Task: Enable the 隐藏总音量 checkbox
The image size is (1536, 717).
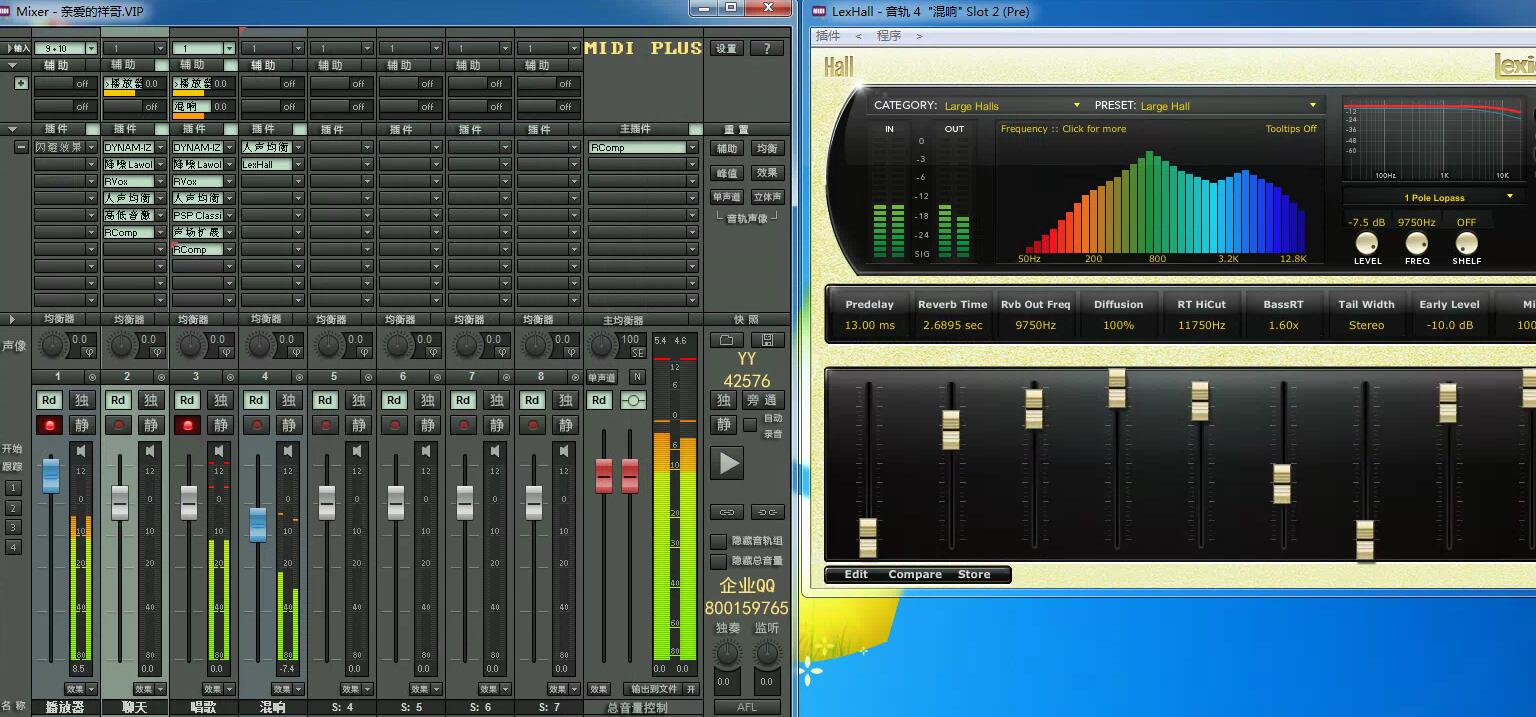Action: point(718,561)
